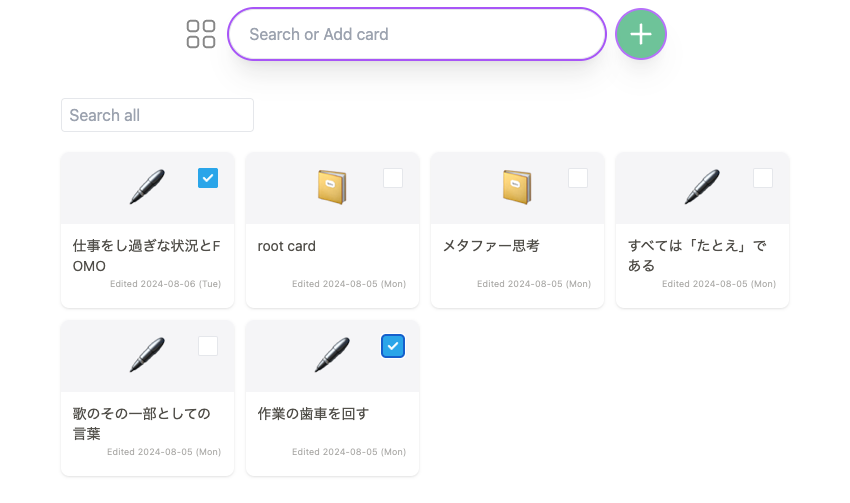The height and width of the screenshot is (503, 850).
Task: Click edited date on 作業の歯車を回す card
Action: [349, 452]
